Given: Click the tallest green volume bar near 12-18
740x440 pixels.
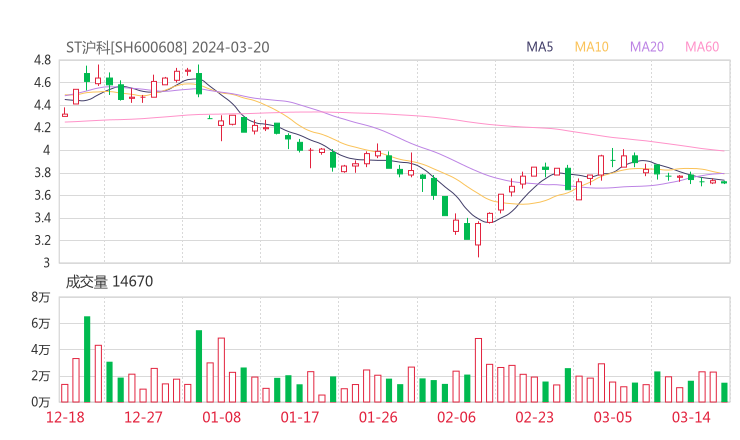Looking at the screenshot, I should tap(87, 359).
